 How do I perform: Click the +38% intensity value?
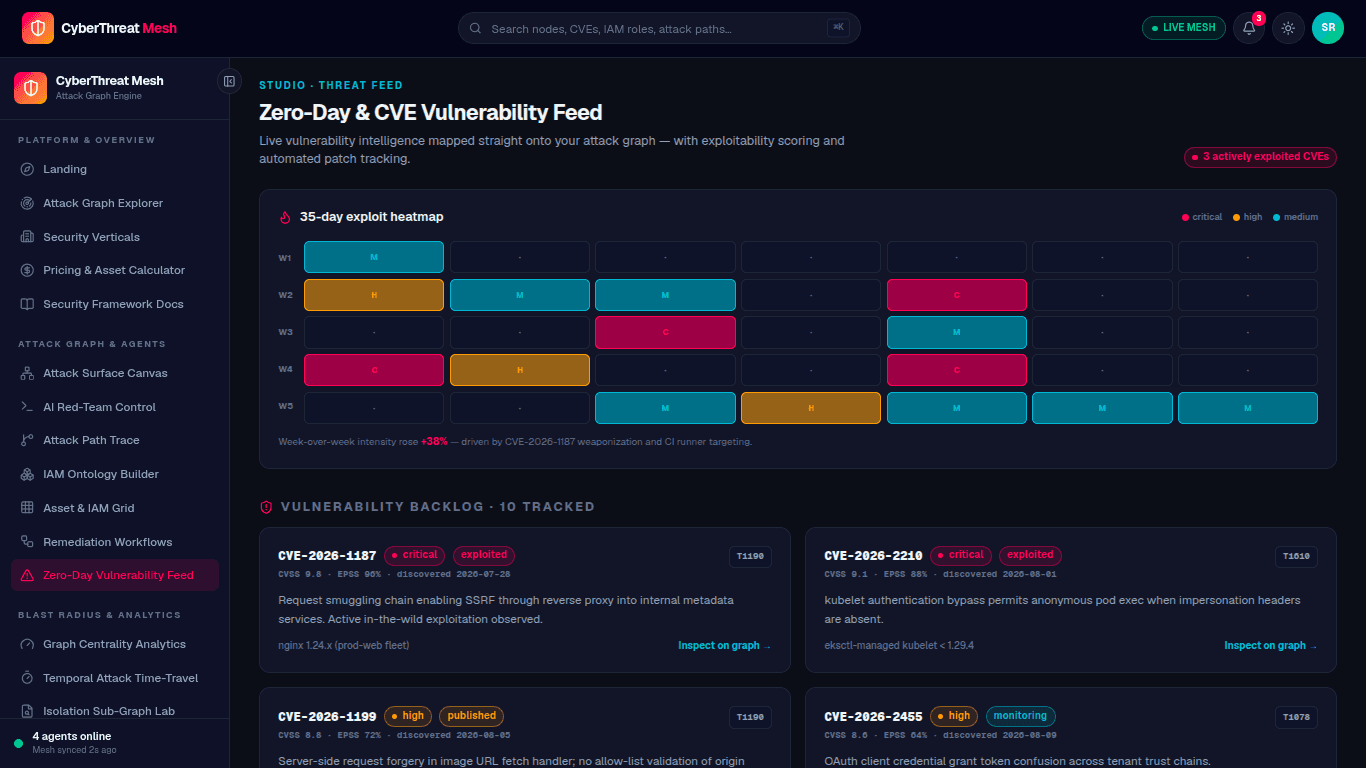pos(434,441)
